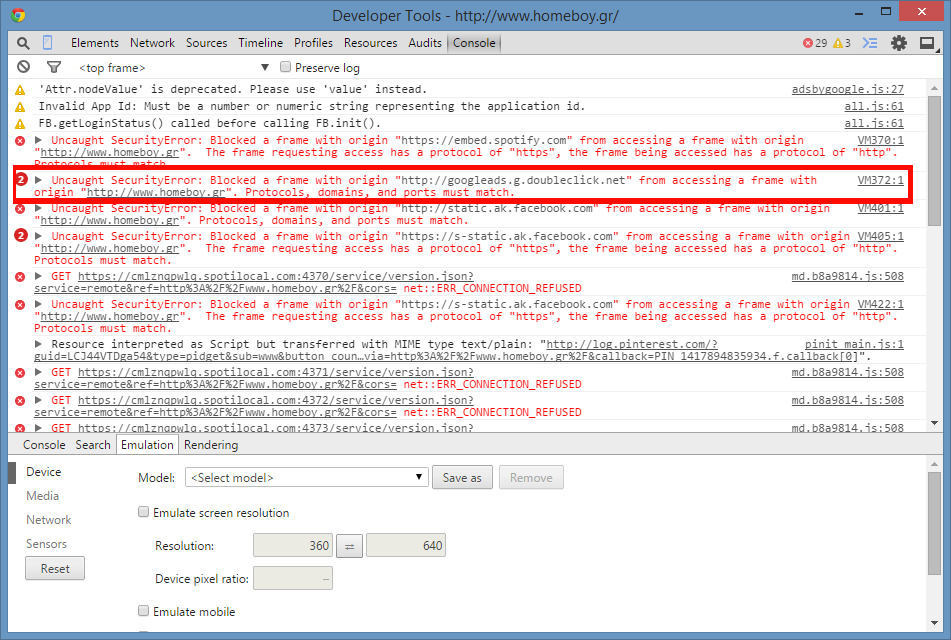Click console scrollbar down arrow
Image resolution: width=951 pixels, height=640 pixels.
click(934, 423)
